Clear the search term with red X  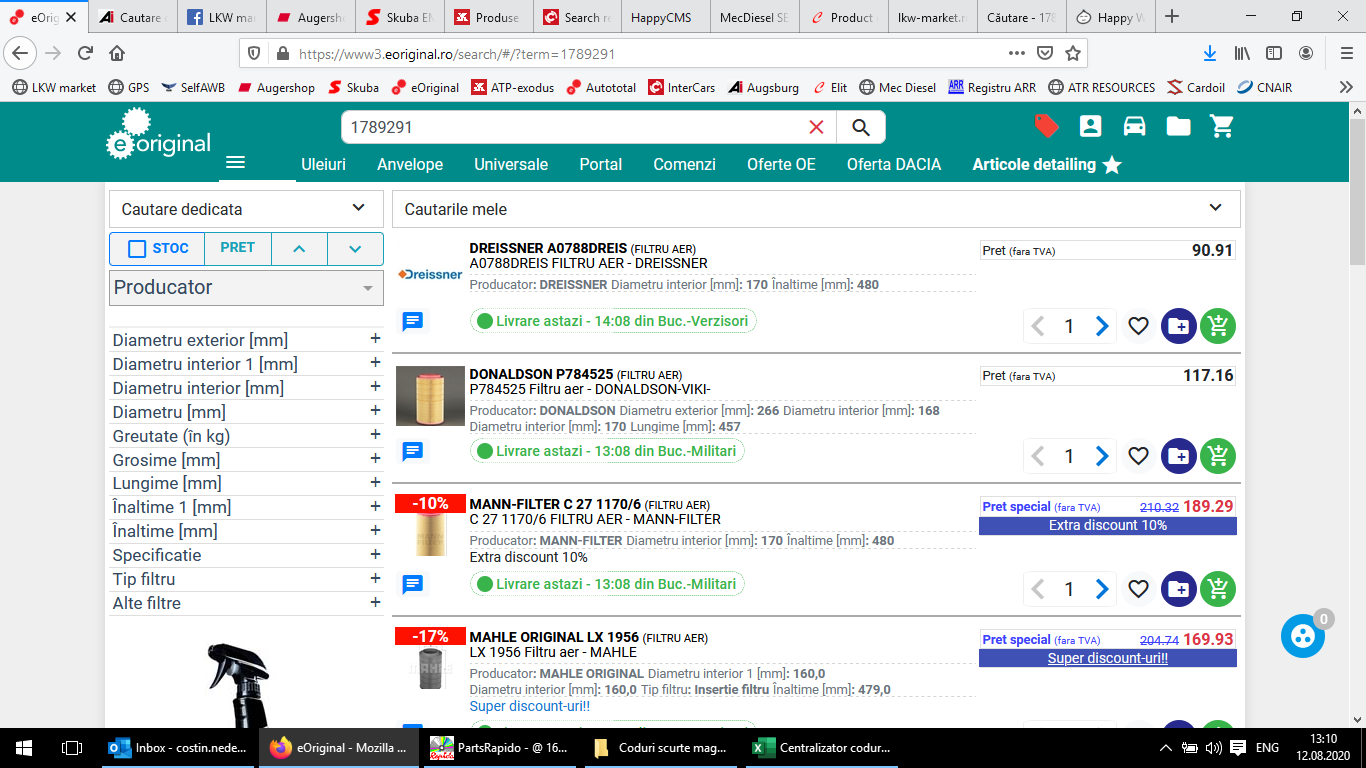pos(816,127)
